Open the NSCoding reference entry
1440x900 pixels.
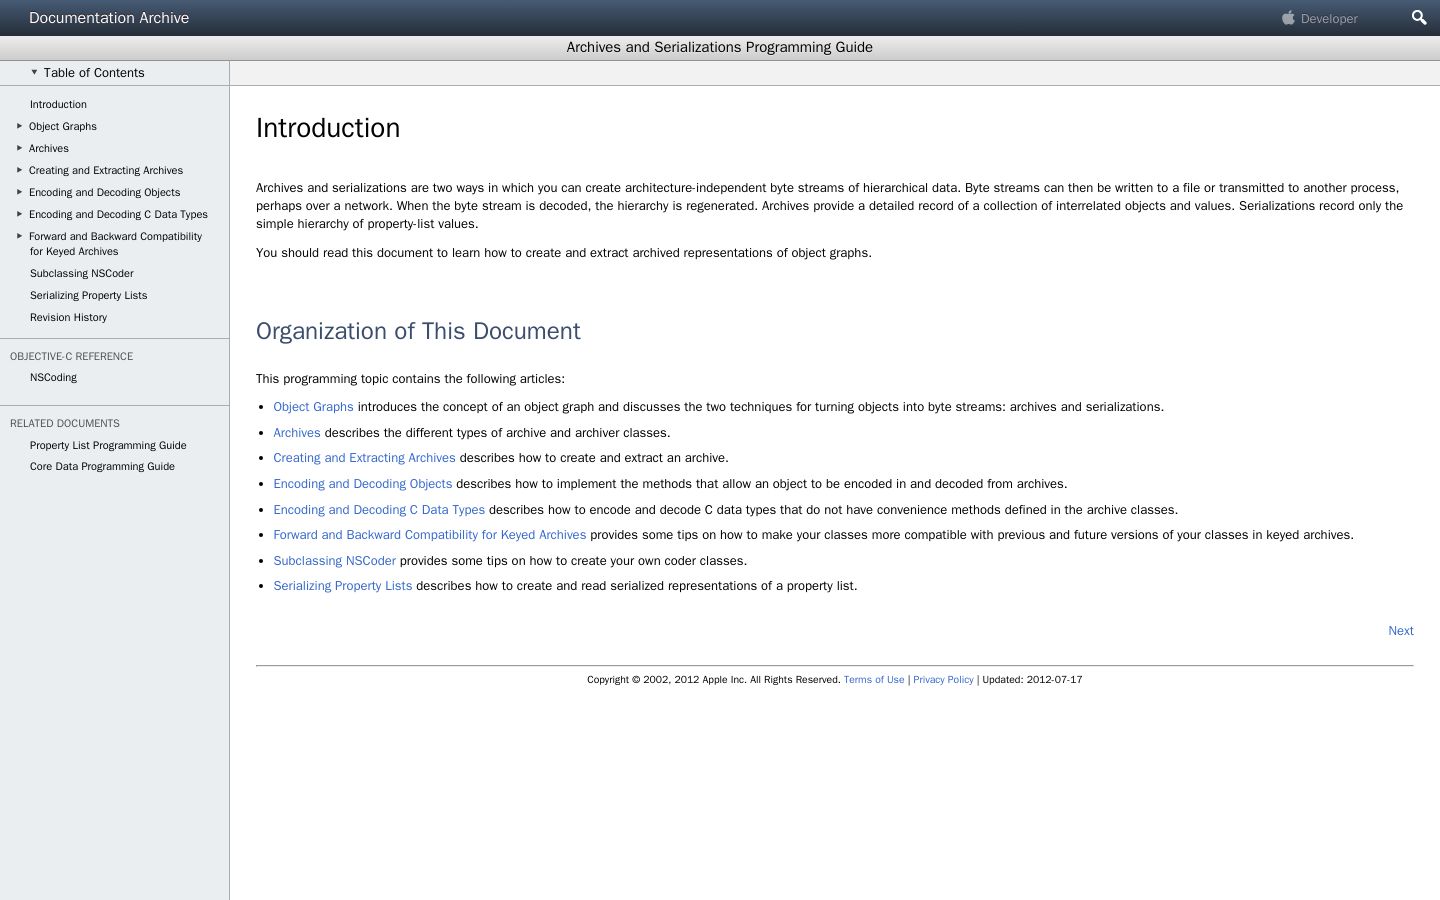pos(53,377)
